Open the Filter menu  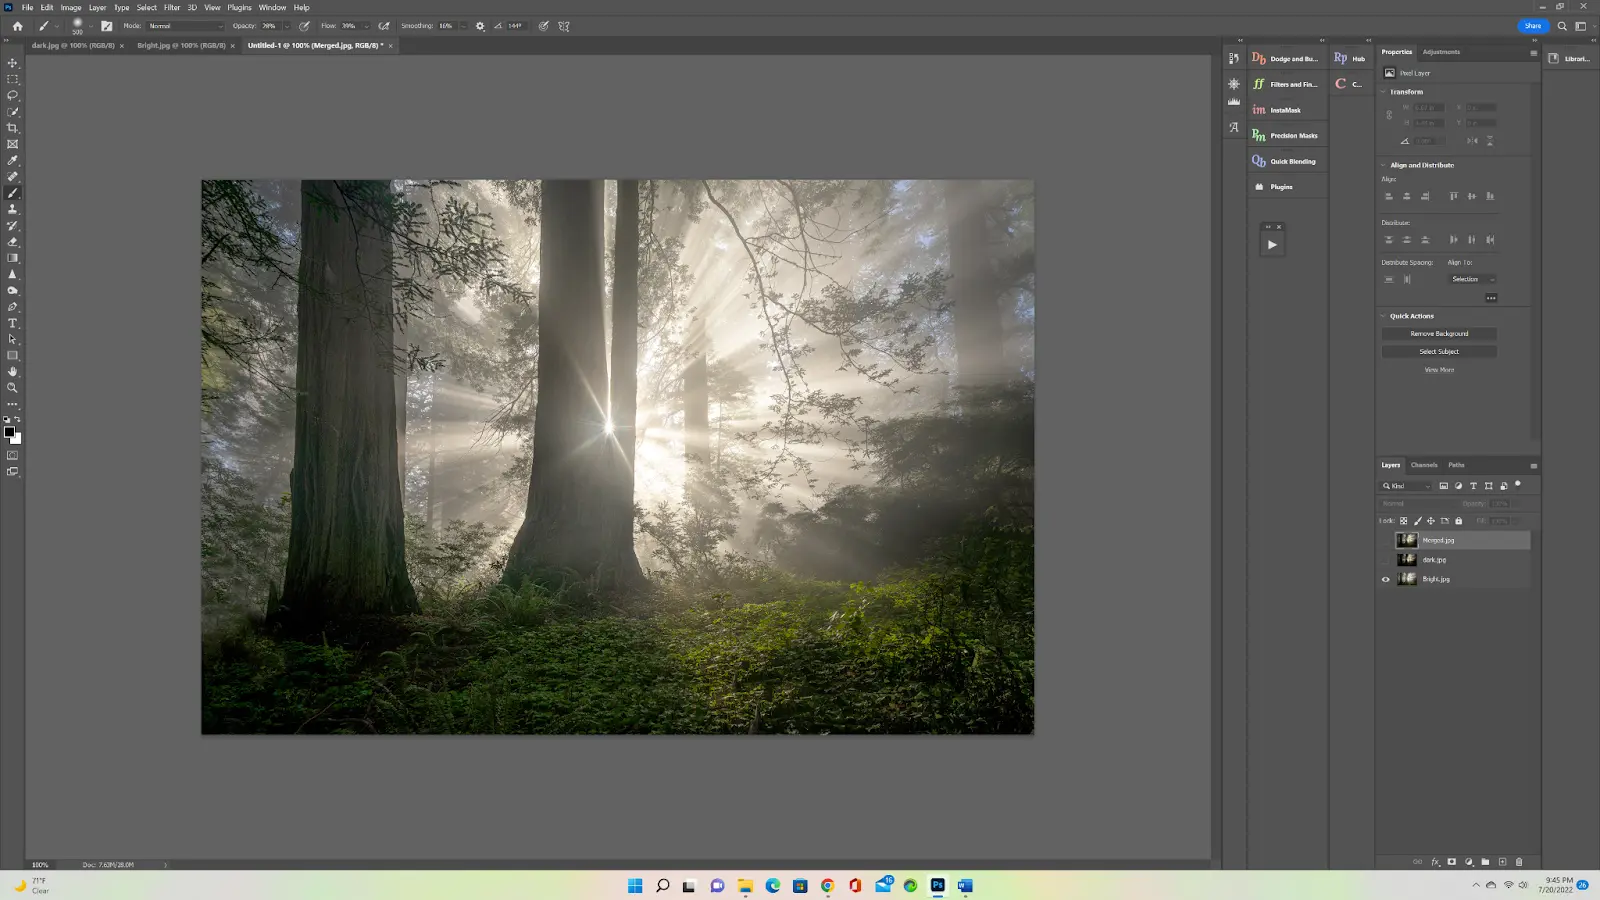click(171, 7)
